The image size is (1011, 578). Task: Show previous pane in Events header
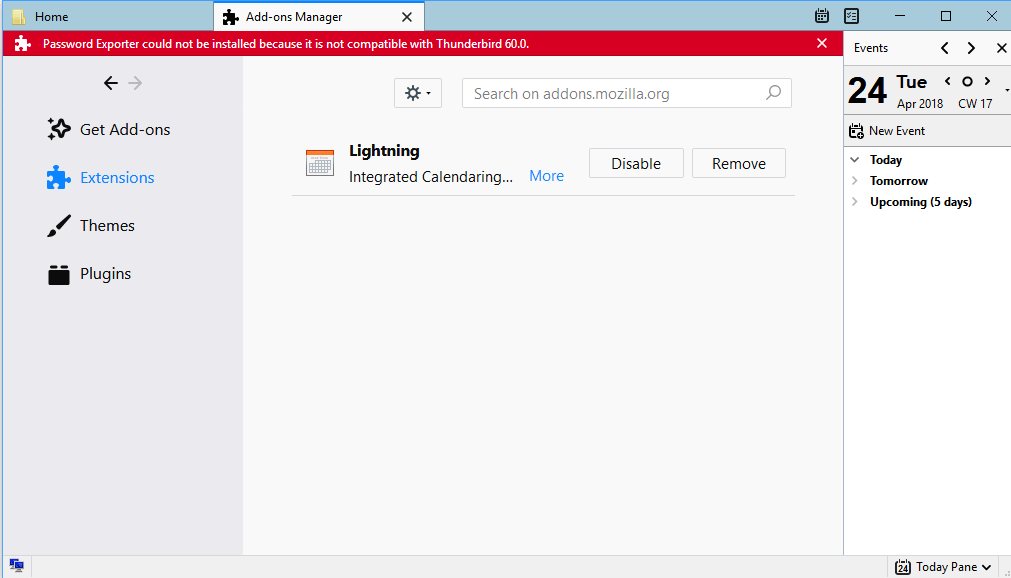945,48
